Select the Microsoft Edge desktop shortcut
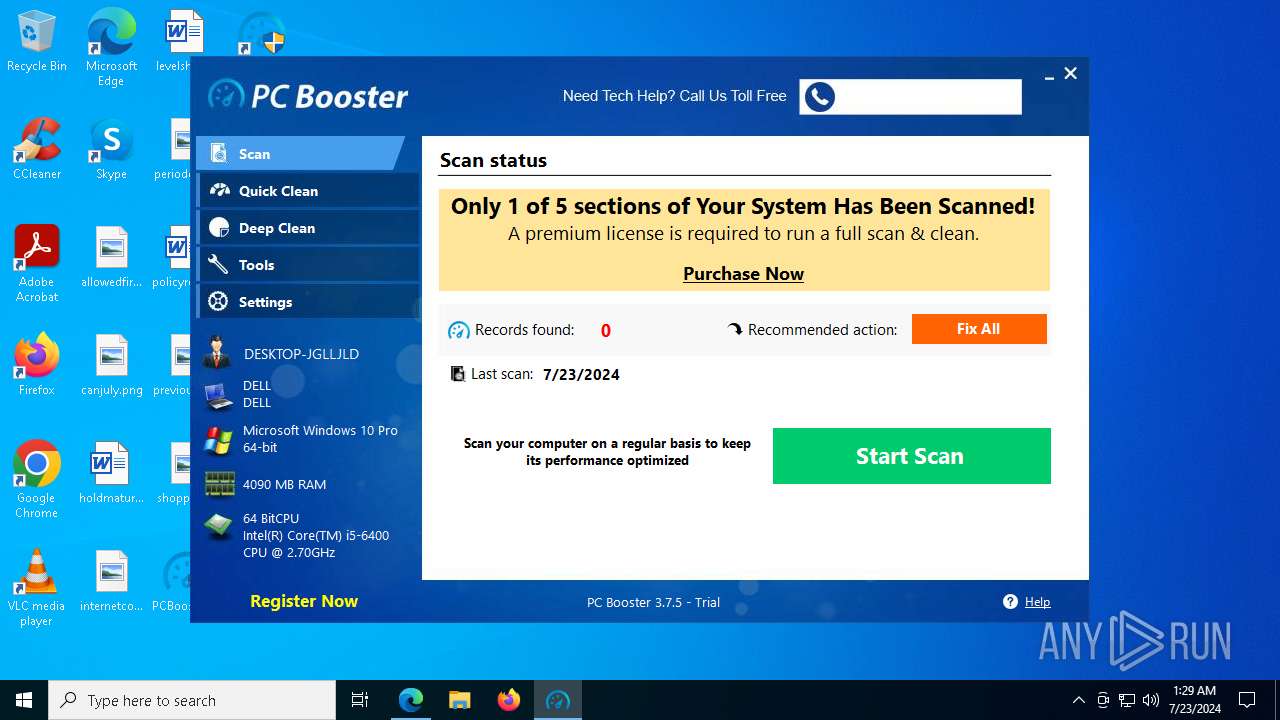This screenshot has width=1280, height=720. pyautogui.click(x=111, y=48)
